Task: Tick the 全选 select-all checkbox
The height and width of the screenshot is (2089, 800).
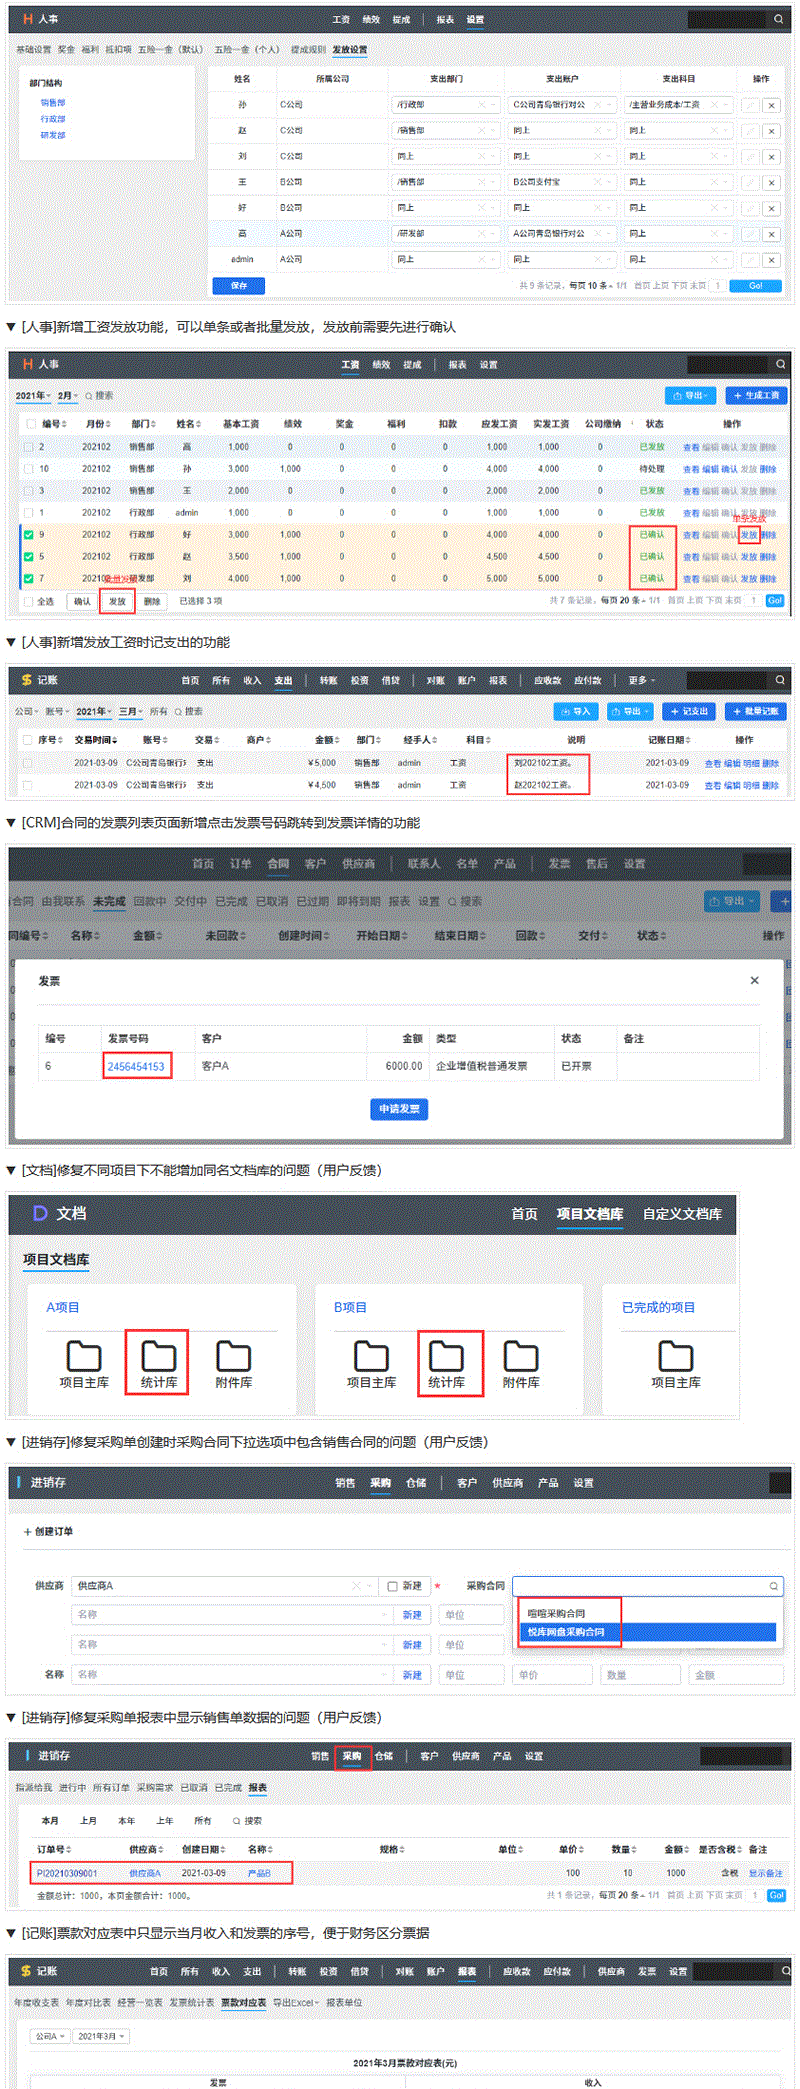Action: coord(28,601)
